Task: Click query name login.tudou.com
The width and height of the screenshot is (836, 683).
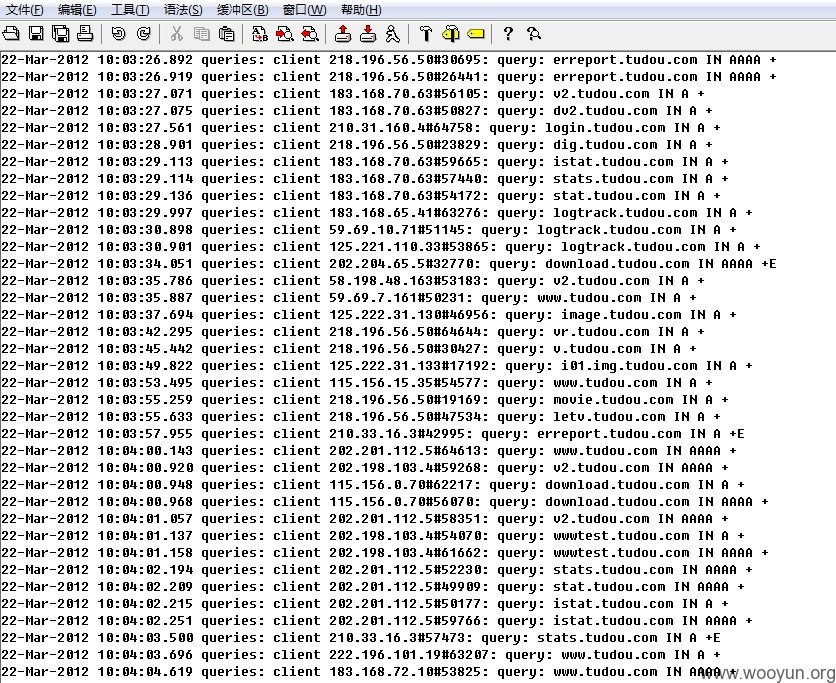Action: [605, 128]
